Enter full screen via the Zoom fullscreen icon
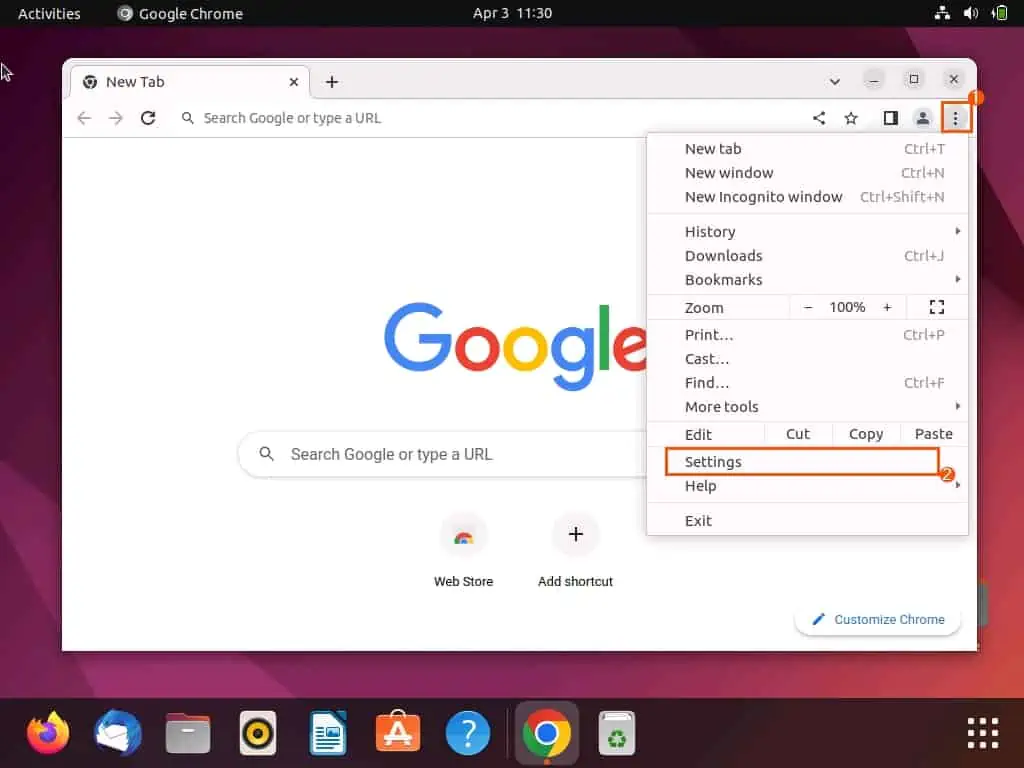This screenshot has width=1024, height=768. [x=936, y=307]
